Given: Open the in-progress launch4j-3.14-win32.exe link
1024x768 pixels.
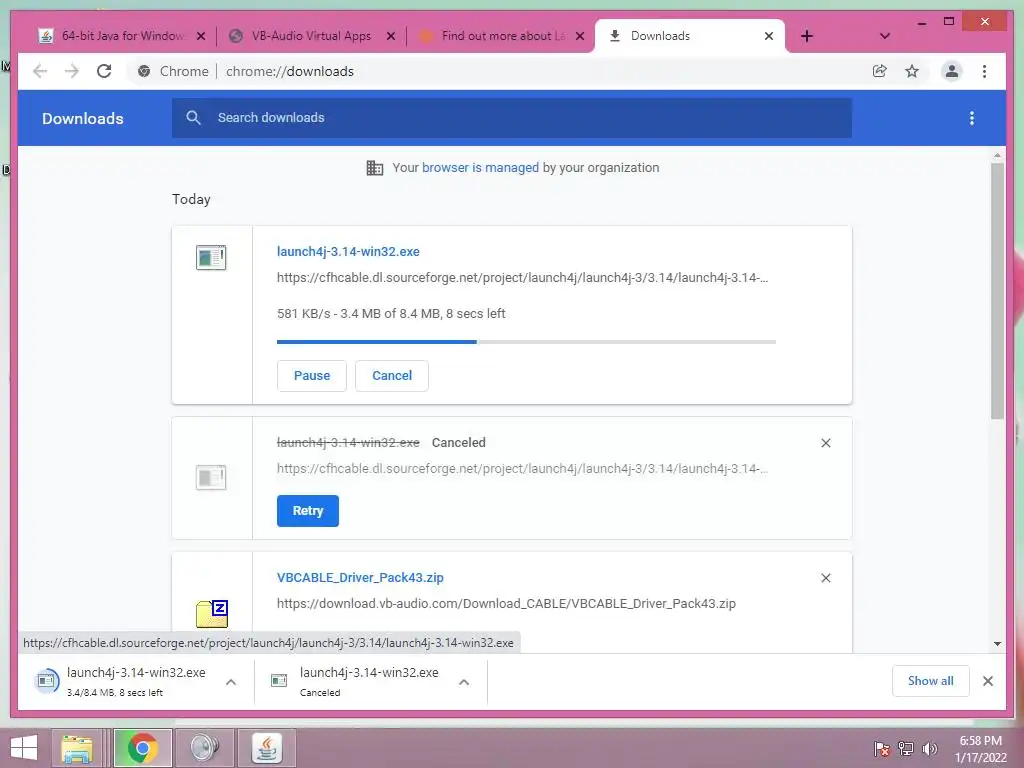Looking at the screenshot, I should tap(348, 251).
